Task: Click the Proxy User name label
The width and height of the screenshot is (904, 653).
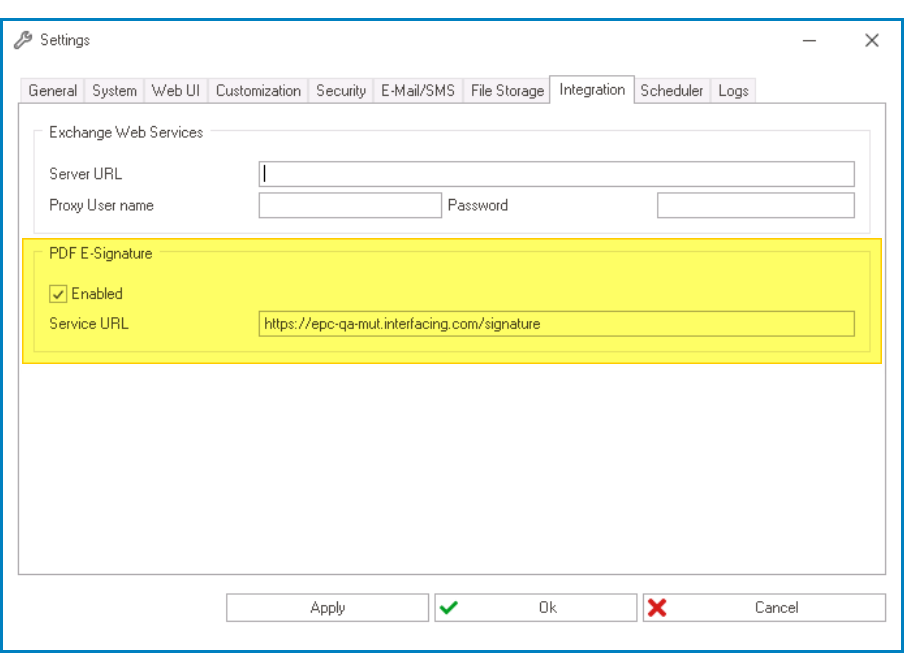Action: [x=101, y=205]
